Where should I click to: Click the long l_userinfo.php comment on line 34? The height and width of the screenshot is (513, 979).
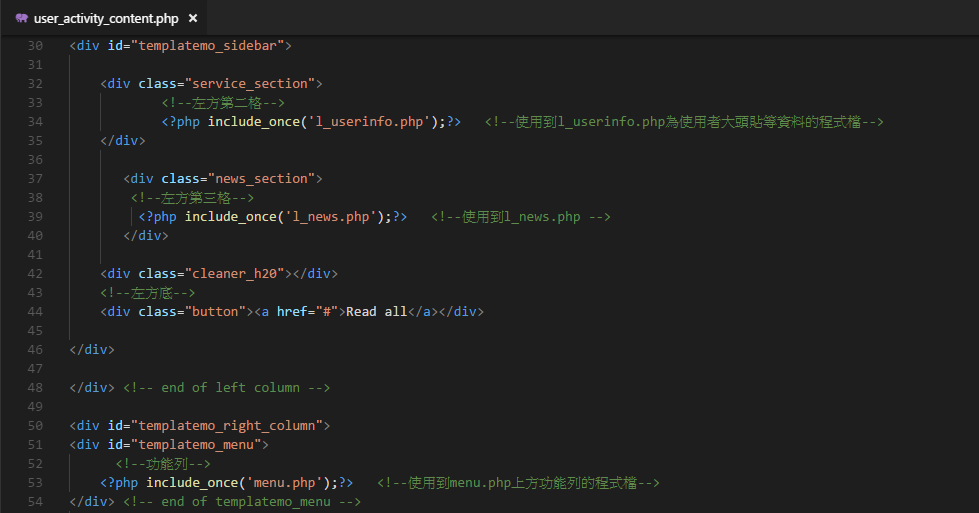[x=684, y=122]
